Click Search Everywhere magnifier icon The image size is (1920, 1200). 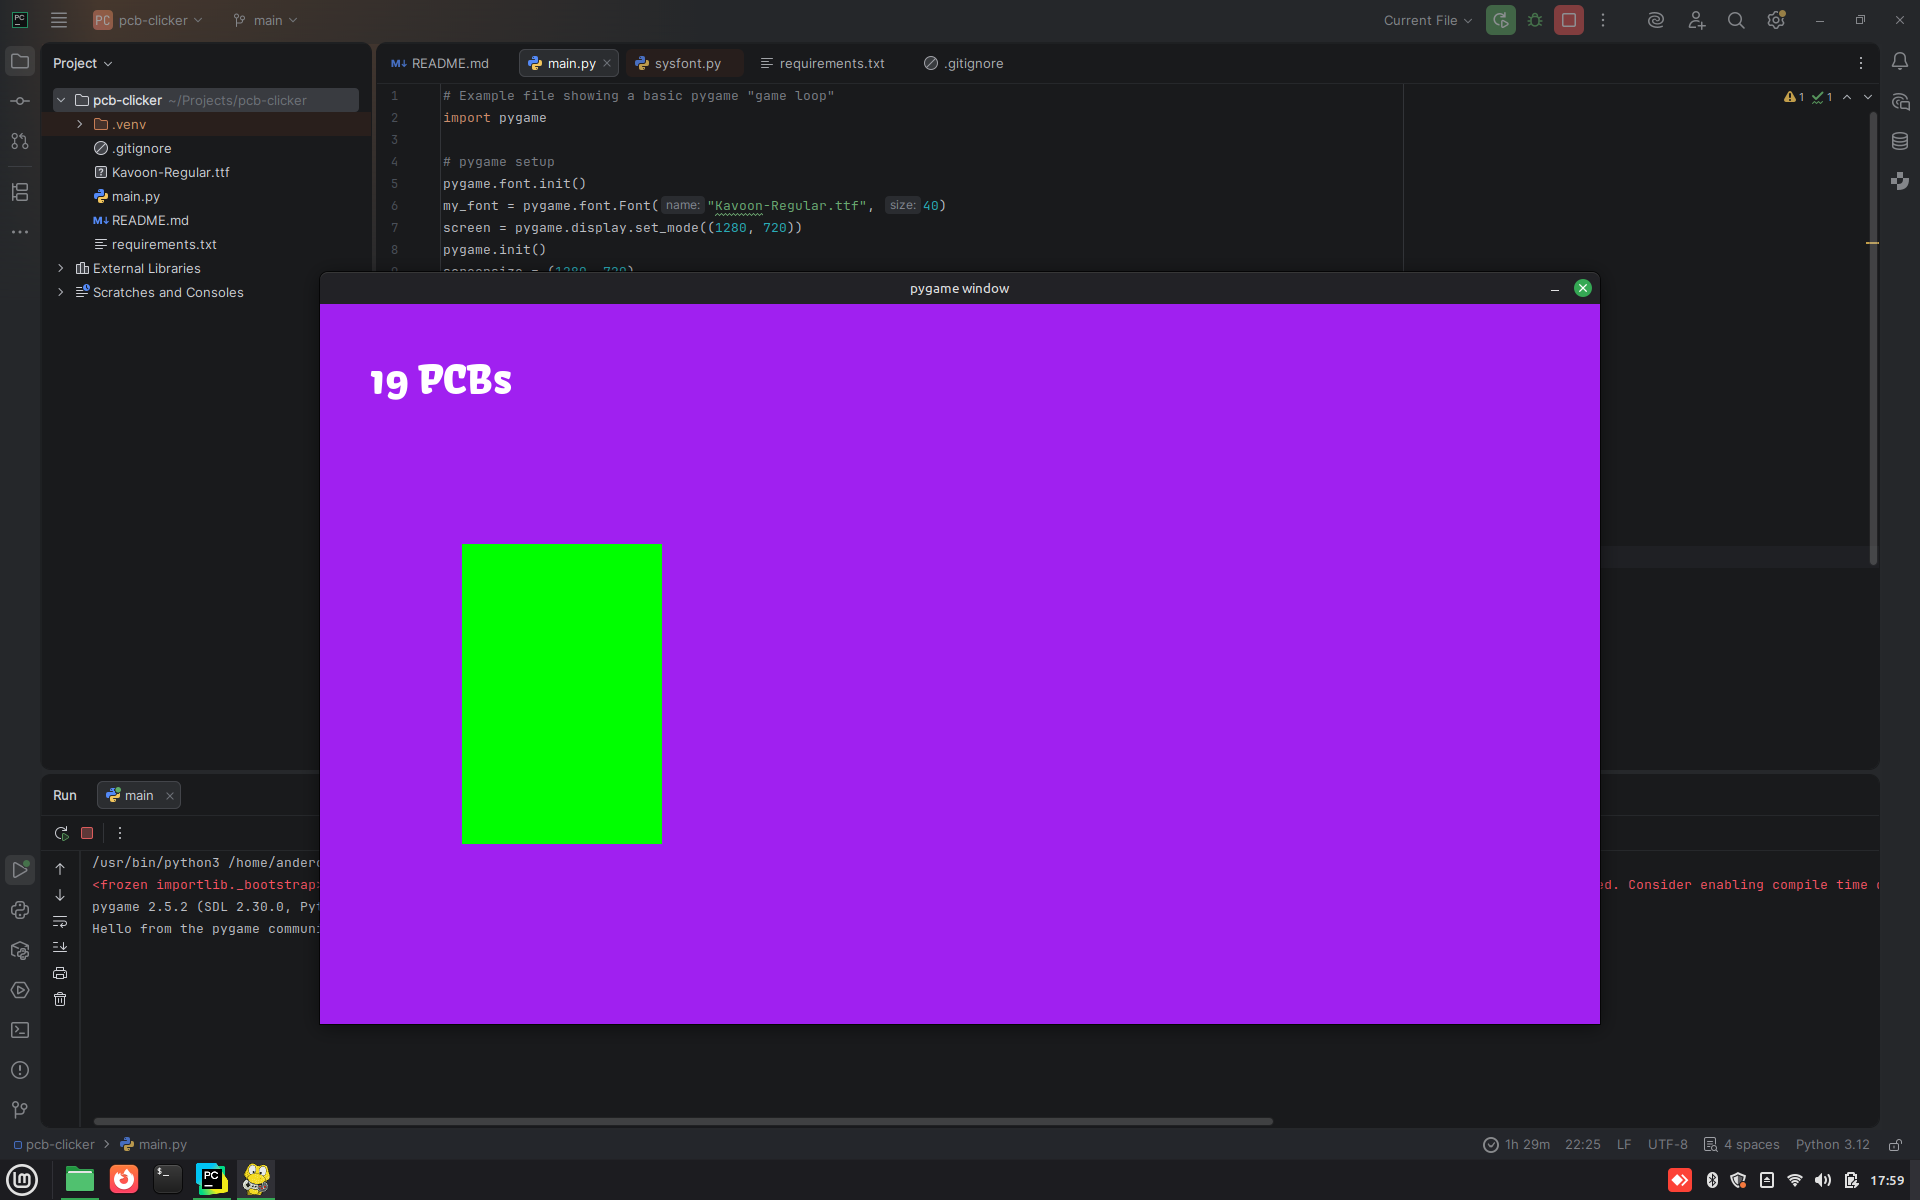click(x=1736, y=20)
